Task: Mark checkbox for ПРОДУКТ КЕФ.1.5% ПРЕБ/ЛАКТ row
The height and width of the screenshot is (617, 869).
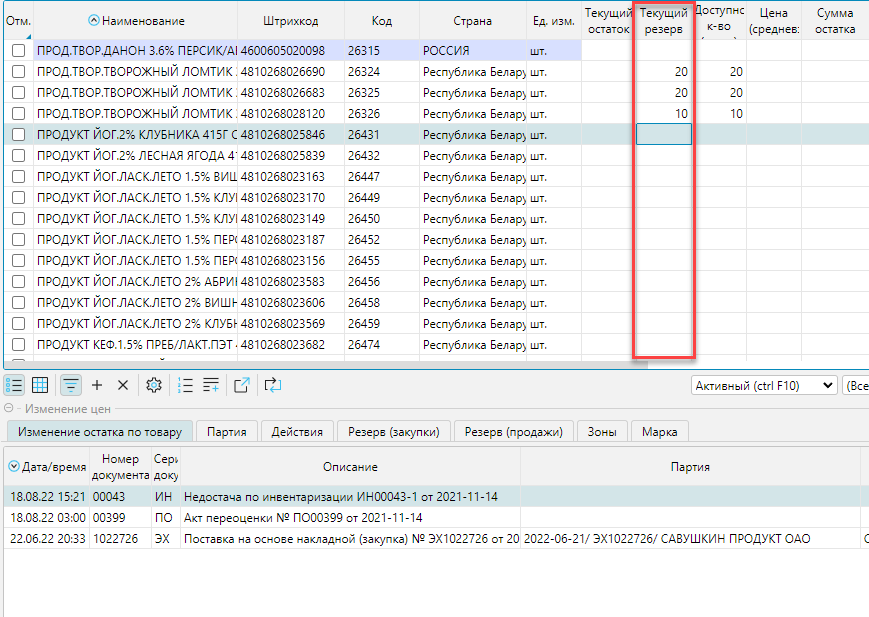Action: [x=18, y=345]
